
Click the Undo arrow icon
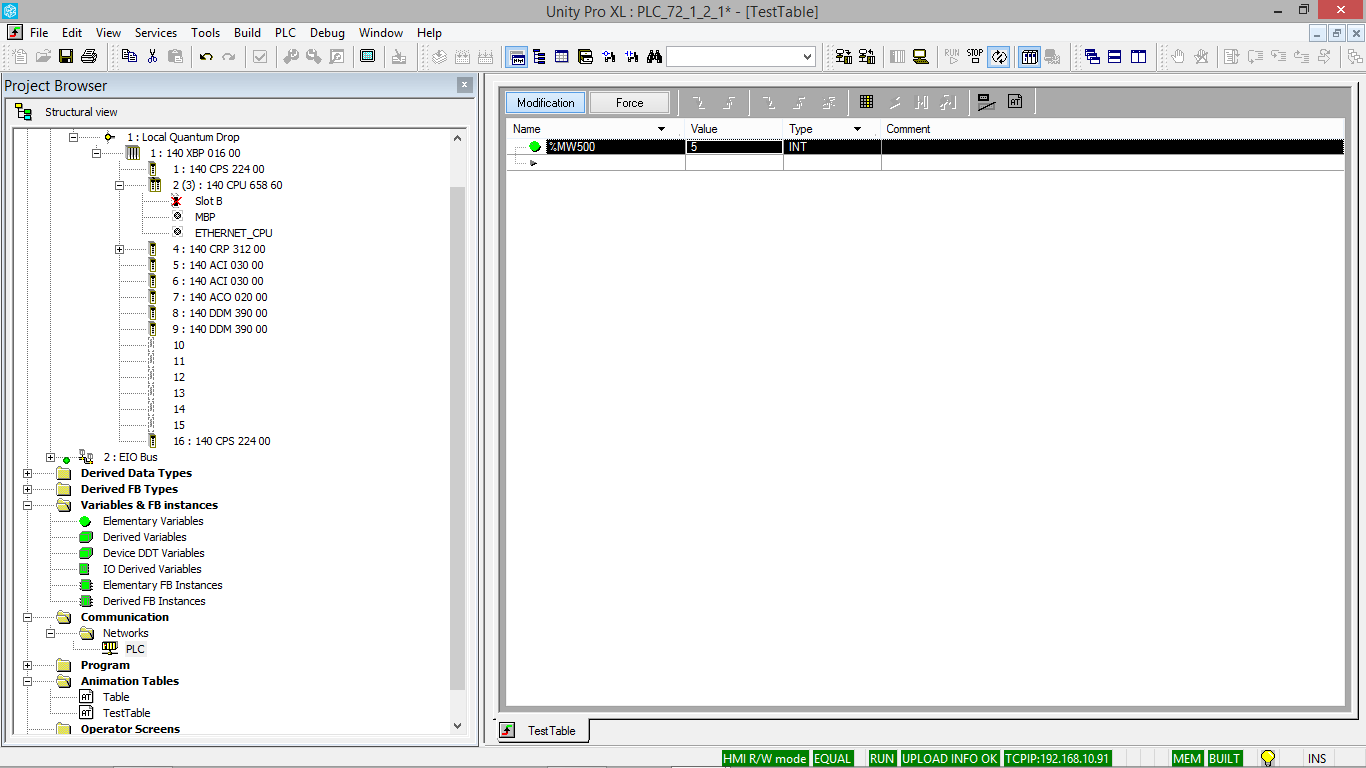206,56
